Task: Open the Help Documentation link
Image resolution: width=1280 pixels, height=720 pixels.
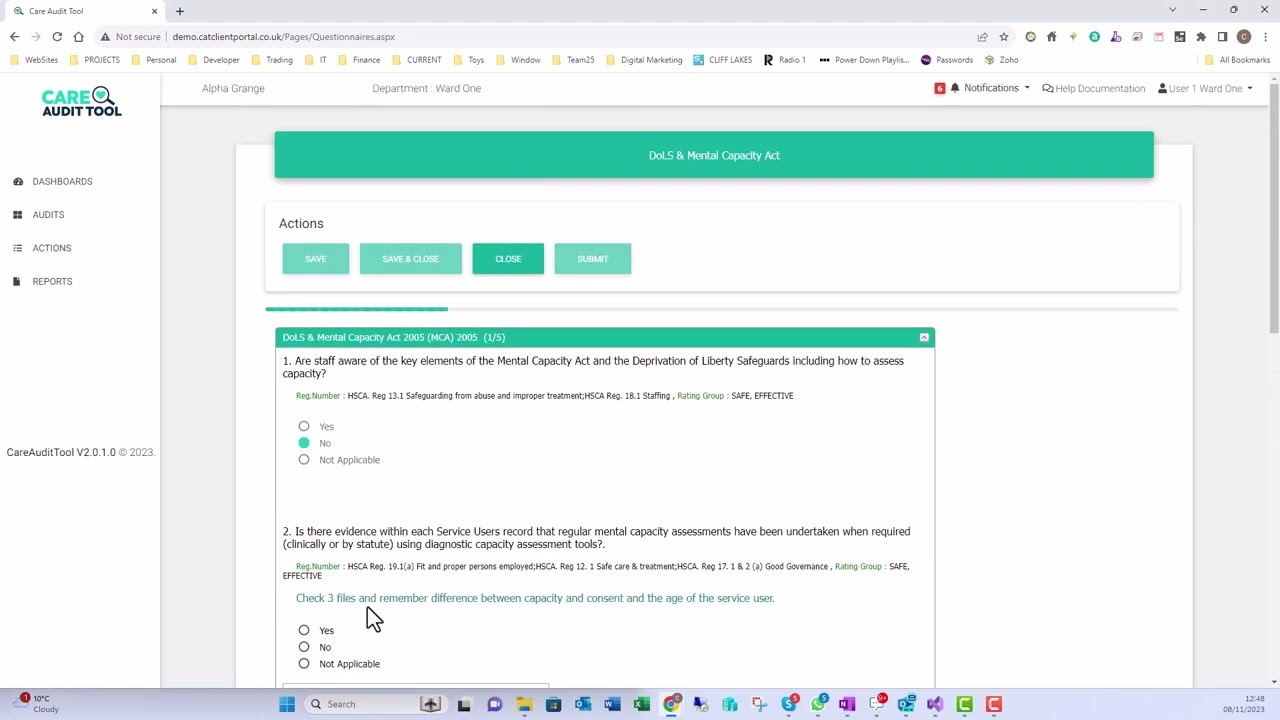Action: [x=1093, y=88]
